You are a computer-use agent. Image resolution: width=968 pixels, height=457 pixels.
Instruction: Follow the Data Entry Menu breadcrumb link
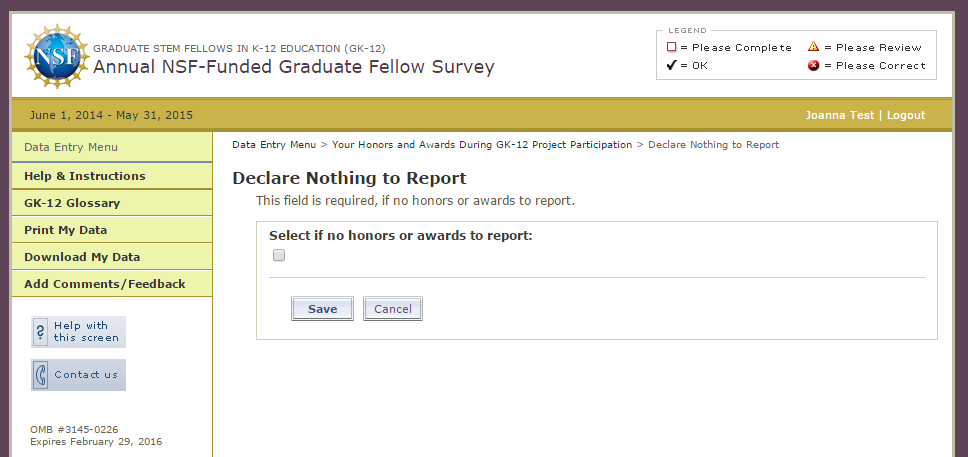click(274, 145)
